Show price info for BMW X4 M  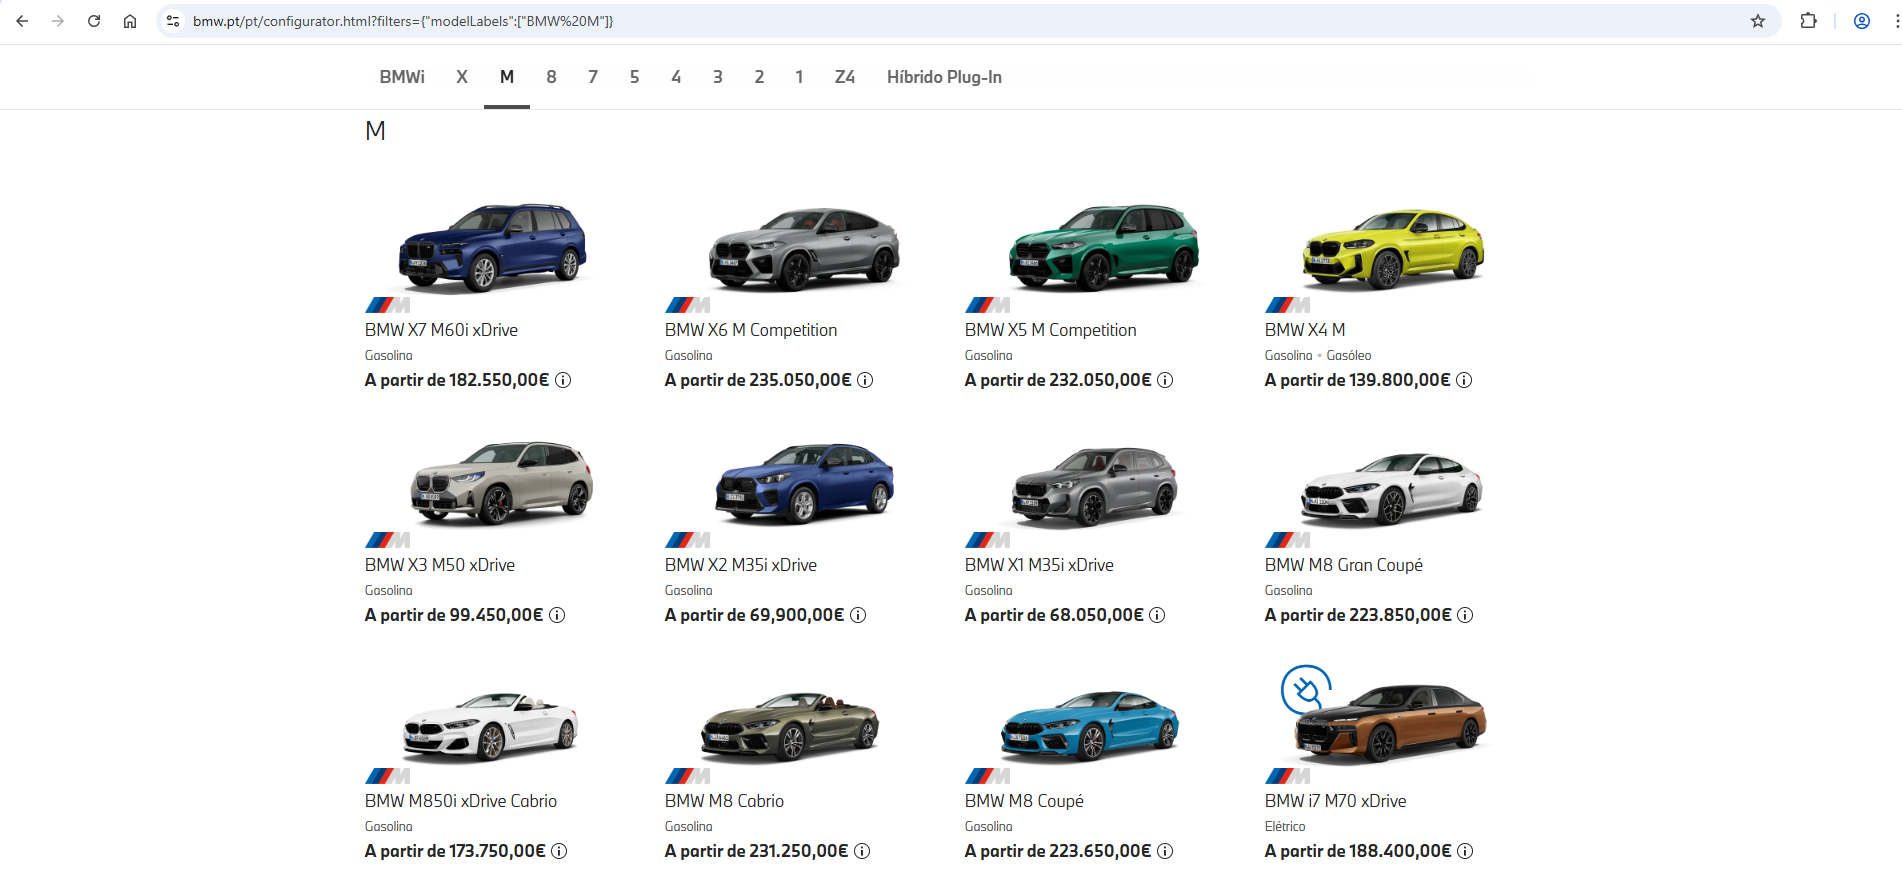pyautogui.click(x=1464, y=380)
